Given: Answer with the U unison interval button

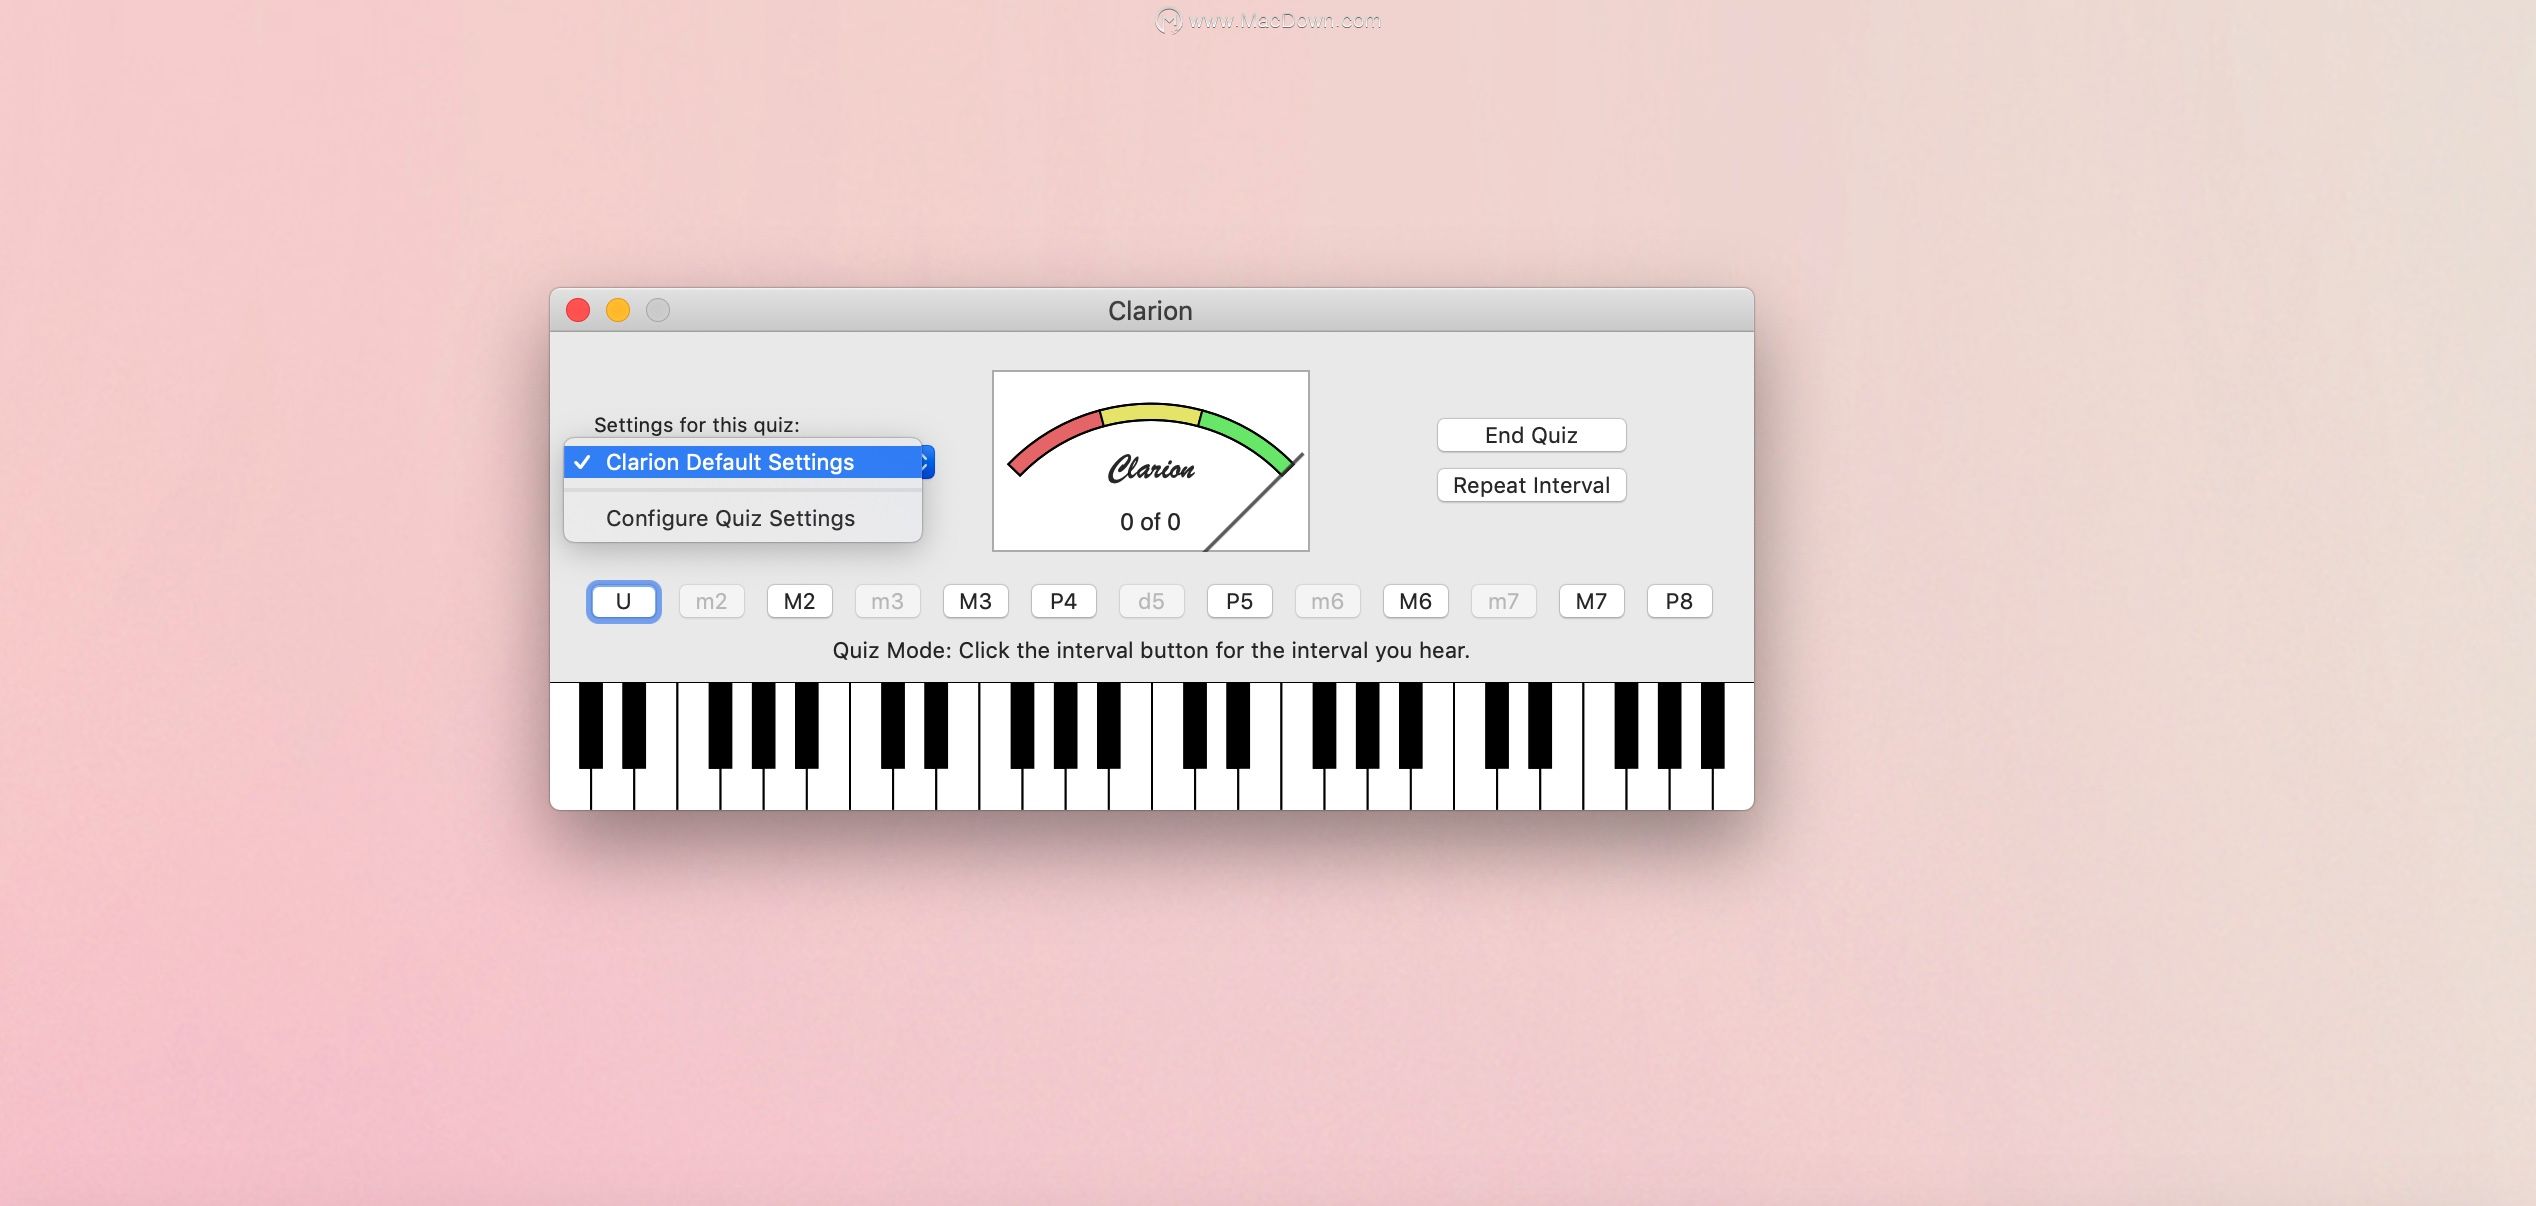Looking at the screenshot, I should (623, 601).
